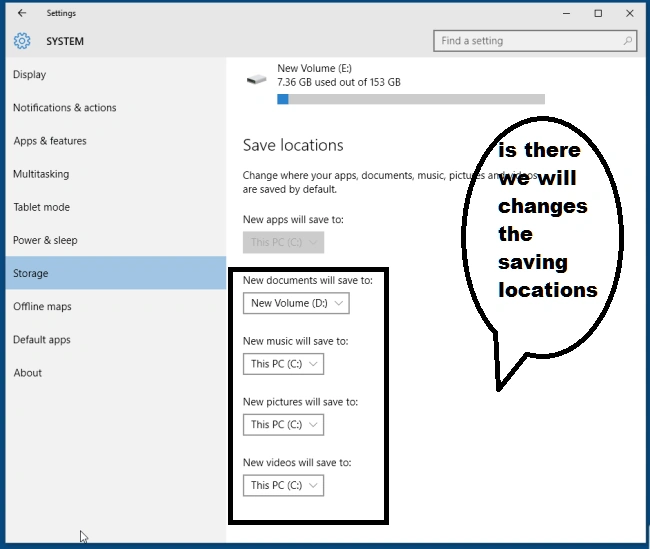
Task: Click '7.36 GB used out of 153 GB'
Action: tap(339, 82)
